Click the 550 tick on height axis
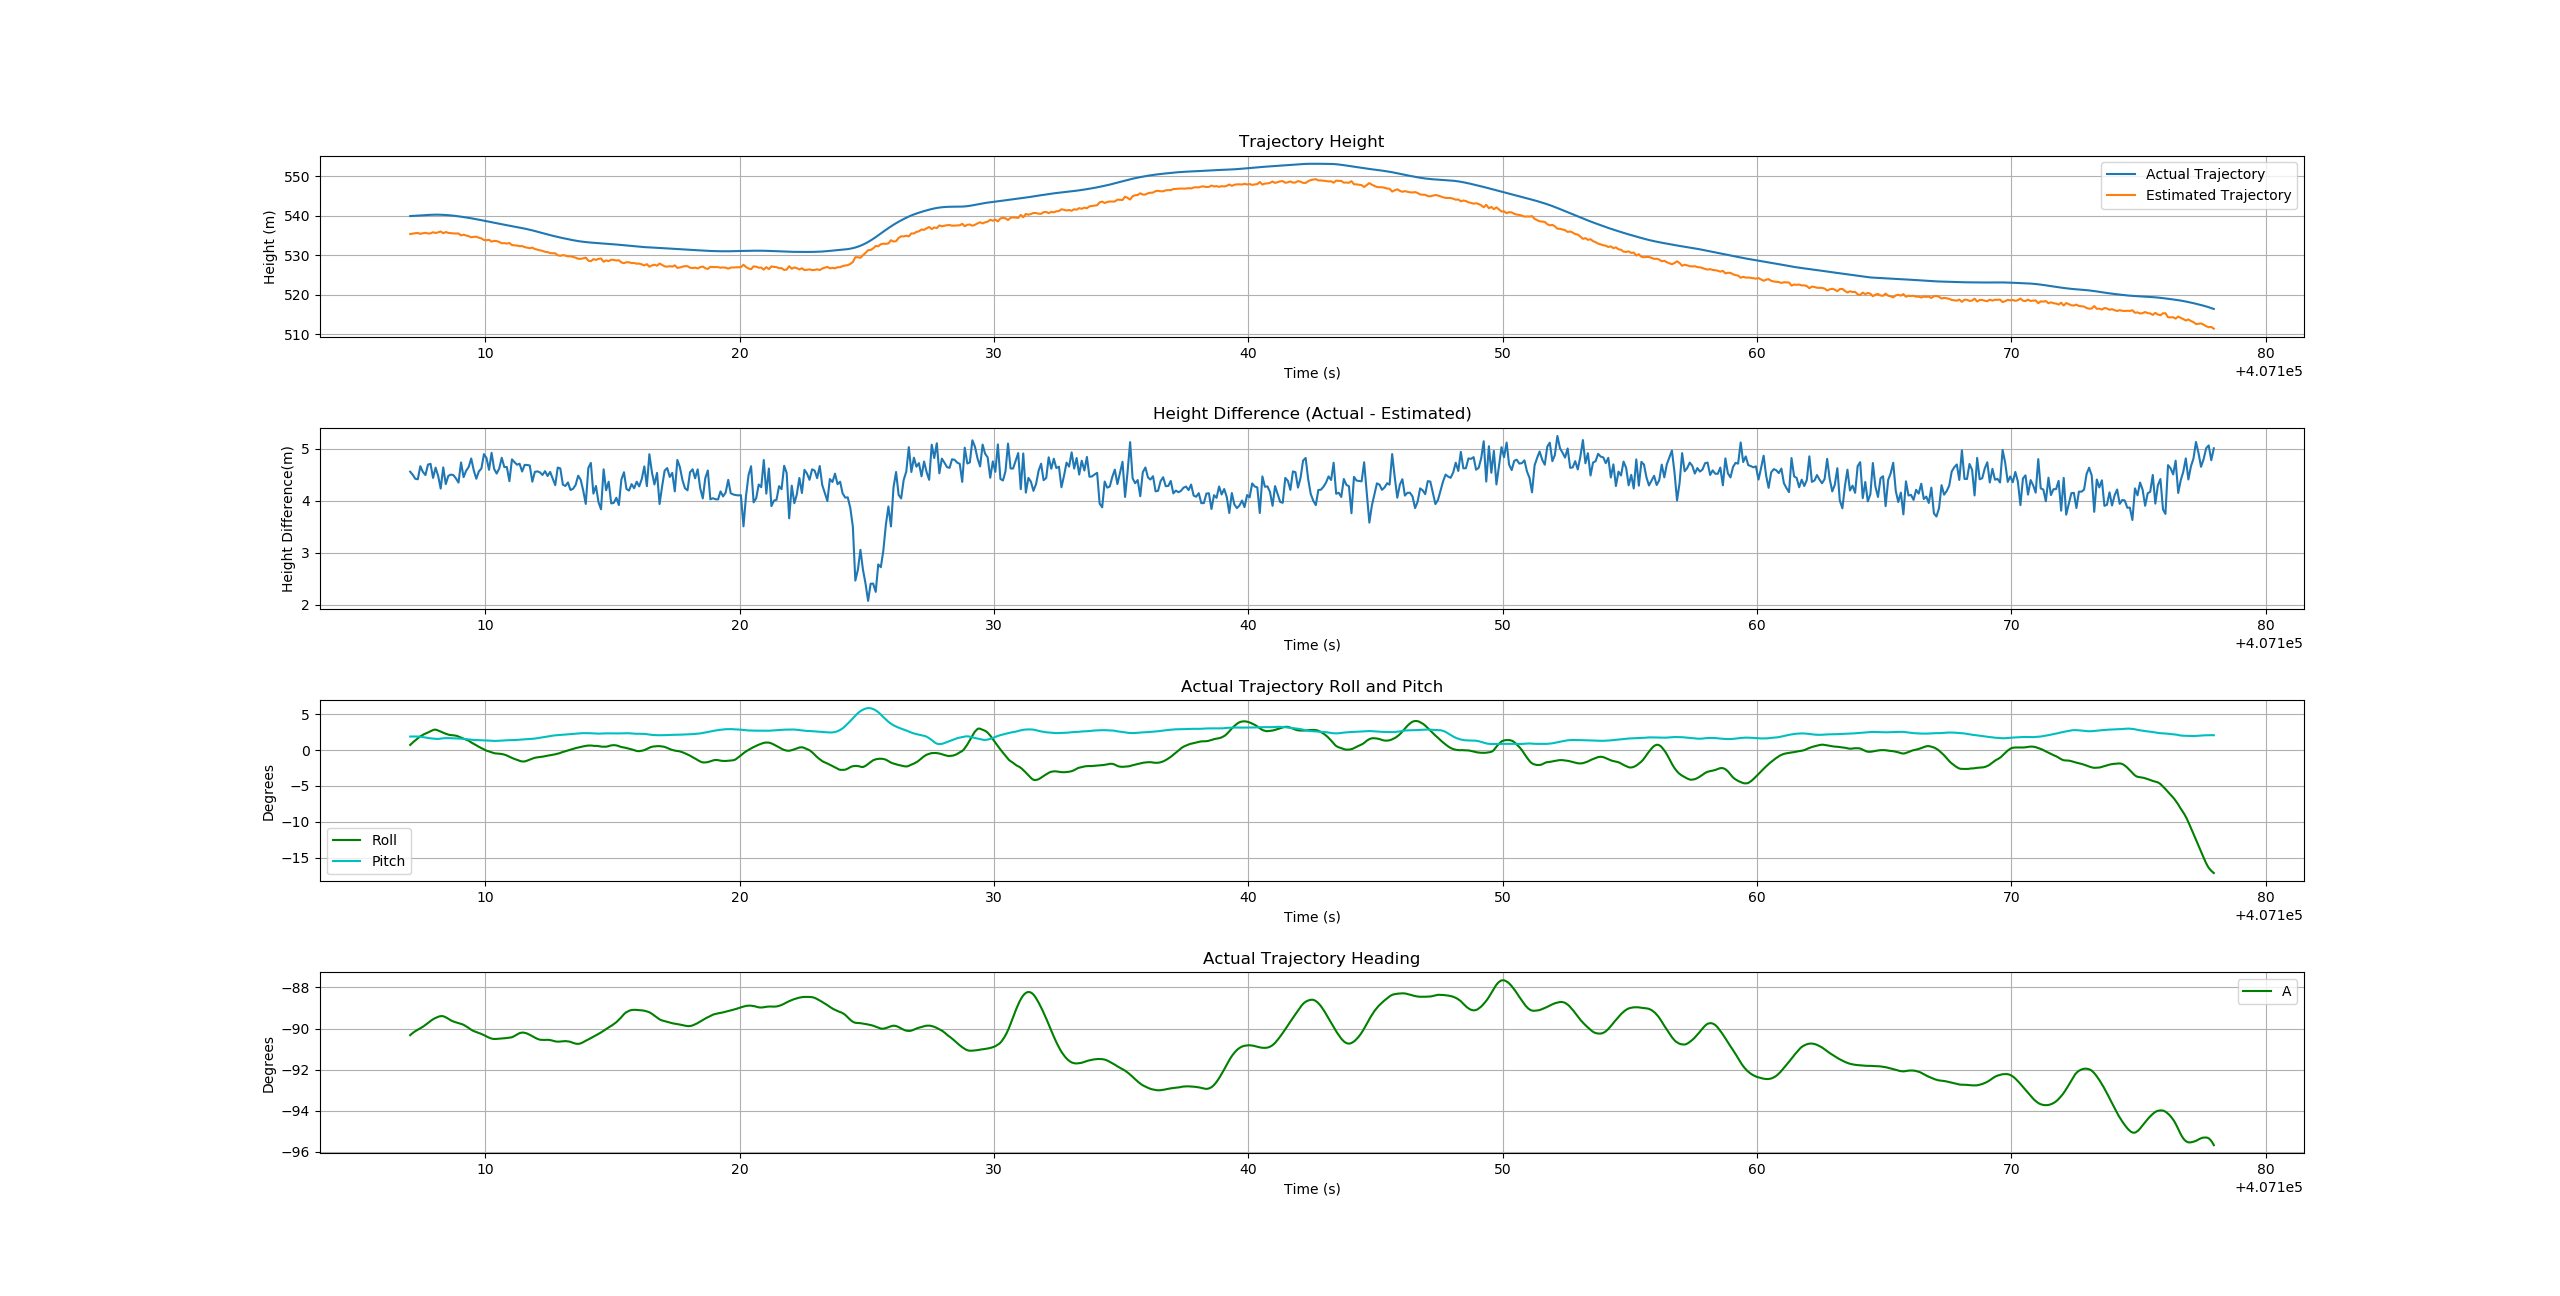This screenshot has height=1296, width=2560. pos(297,177)
